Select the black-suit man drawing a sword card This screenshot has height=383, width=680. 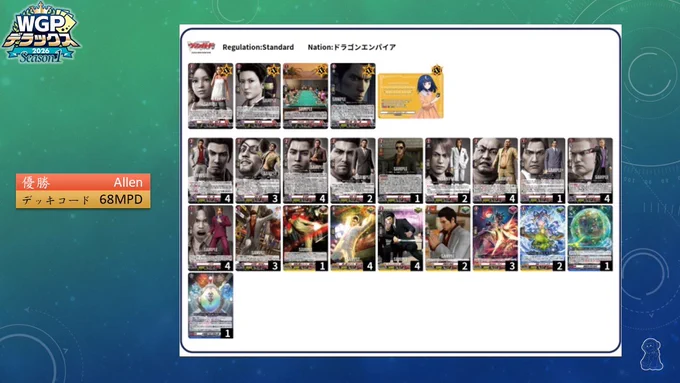[400, 238]
